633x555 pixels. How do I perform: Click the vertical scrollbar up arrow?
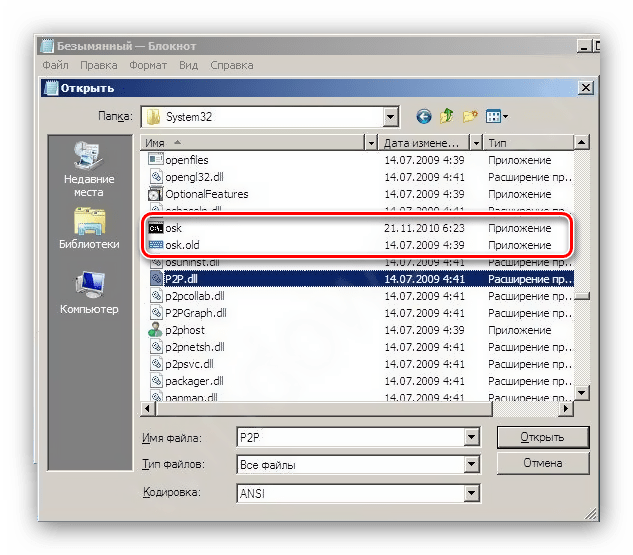(x=581, y=142)
